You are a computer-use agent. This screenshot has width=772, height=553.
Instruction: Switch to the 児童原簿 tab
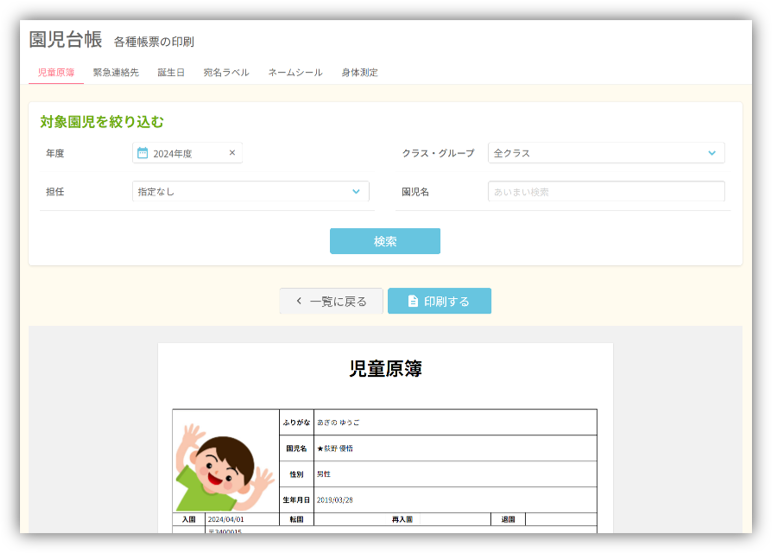click(56, 72)
